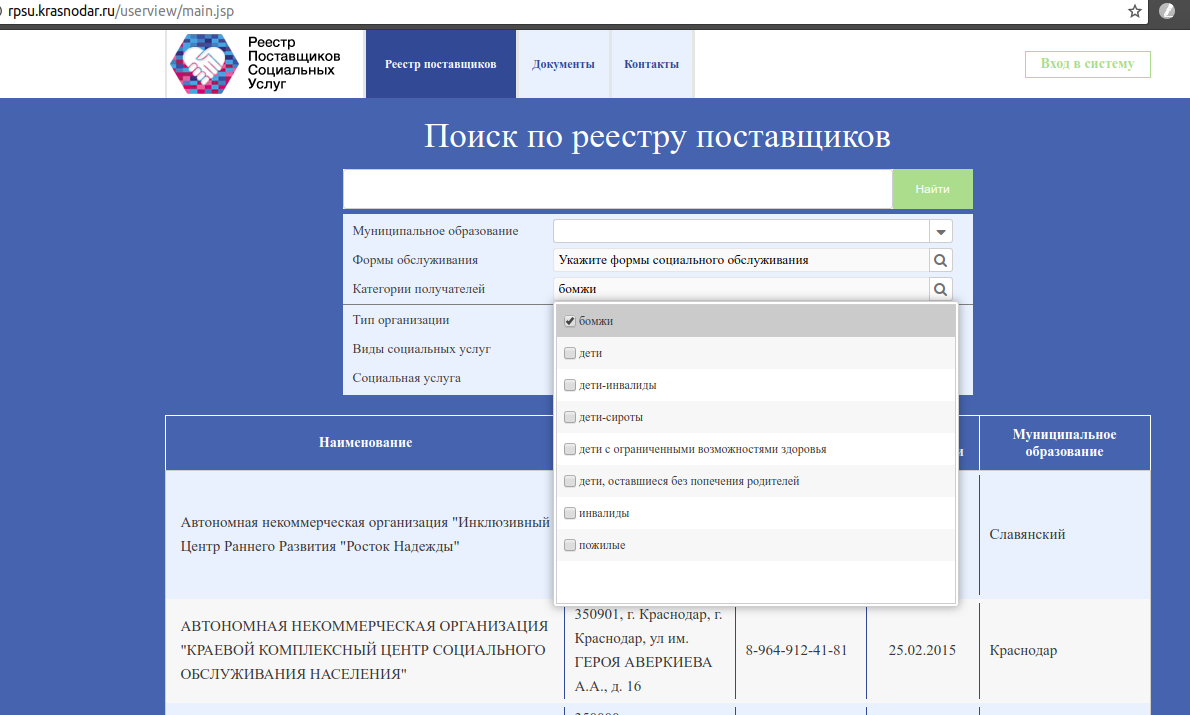Click the green Найти button

pyautogui.click(x=932, y=189)
